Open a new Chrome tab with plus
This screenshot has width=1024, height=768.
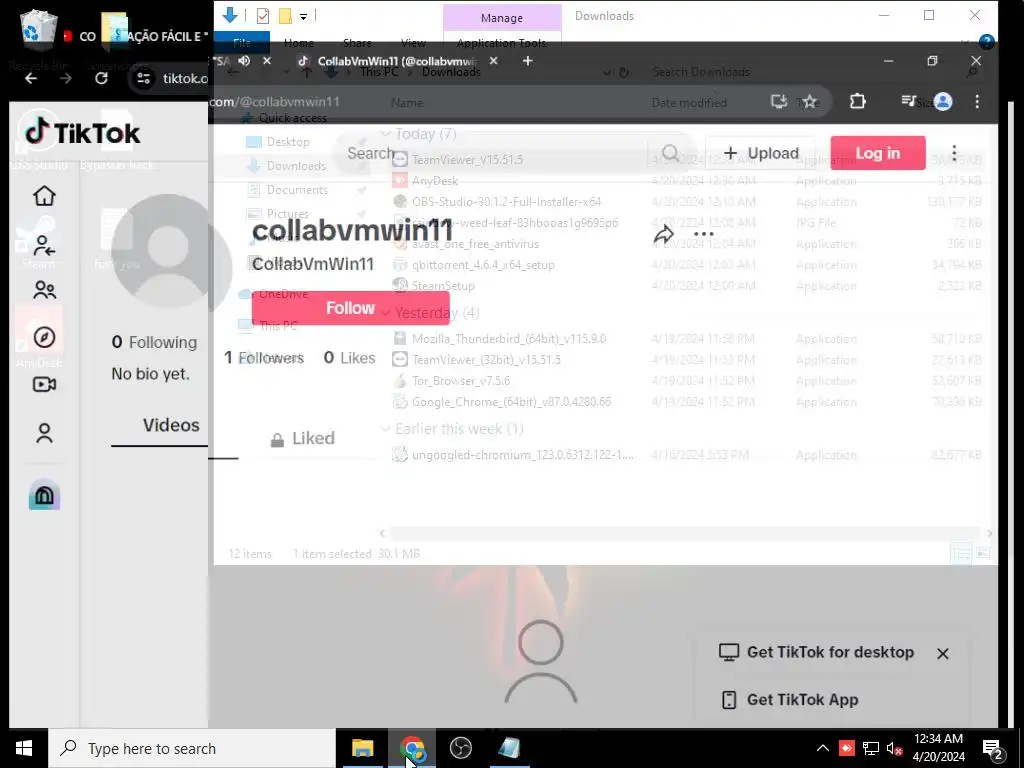[x=528, y=61]
